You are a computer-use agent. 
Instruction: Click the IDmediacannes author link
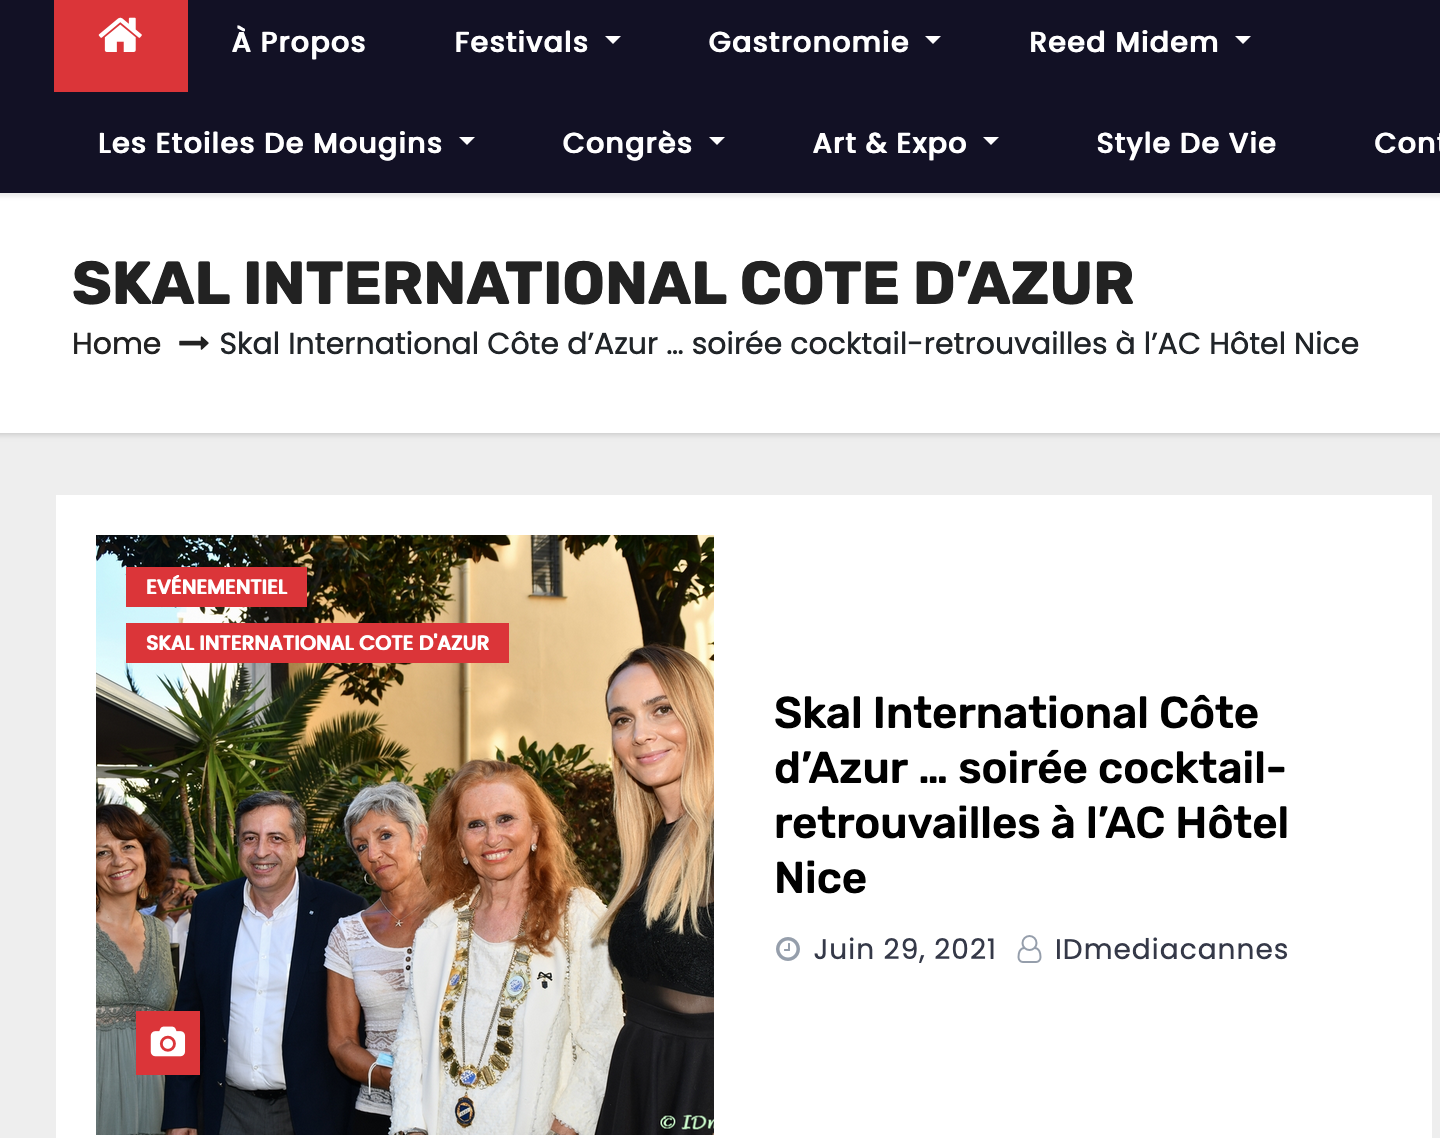[1171, 949]
